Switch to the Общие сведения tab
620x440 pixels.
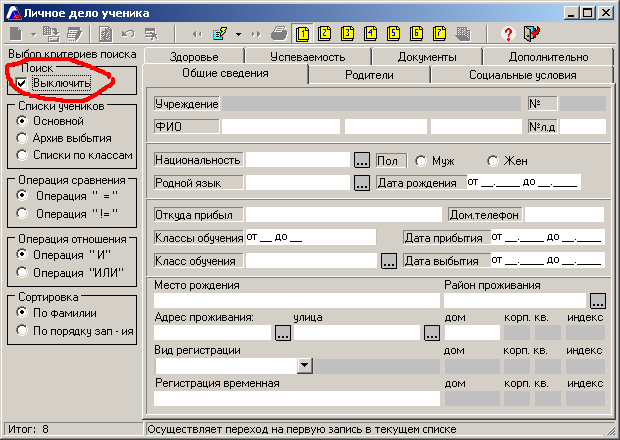tap(225, 74)
